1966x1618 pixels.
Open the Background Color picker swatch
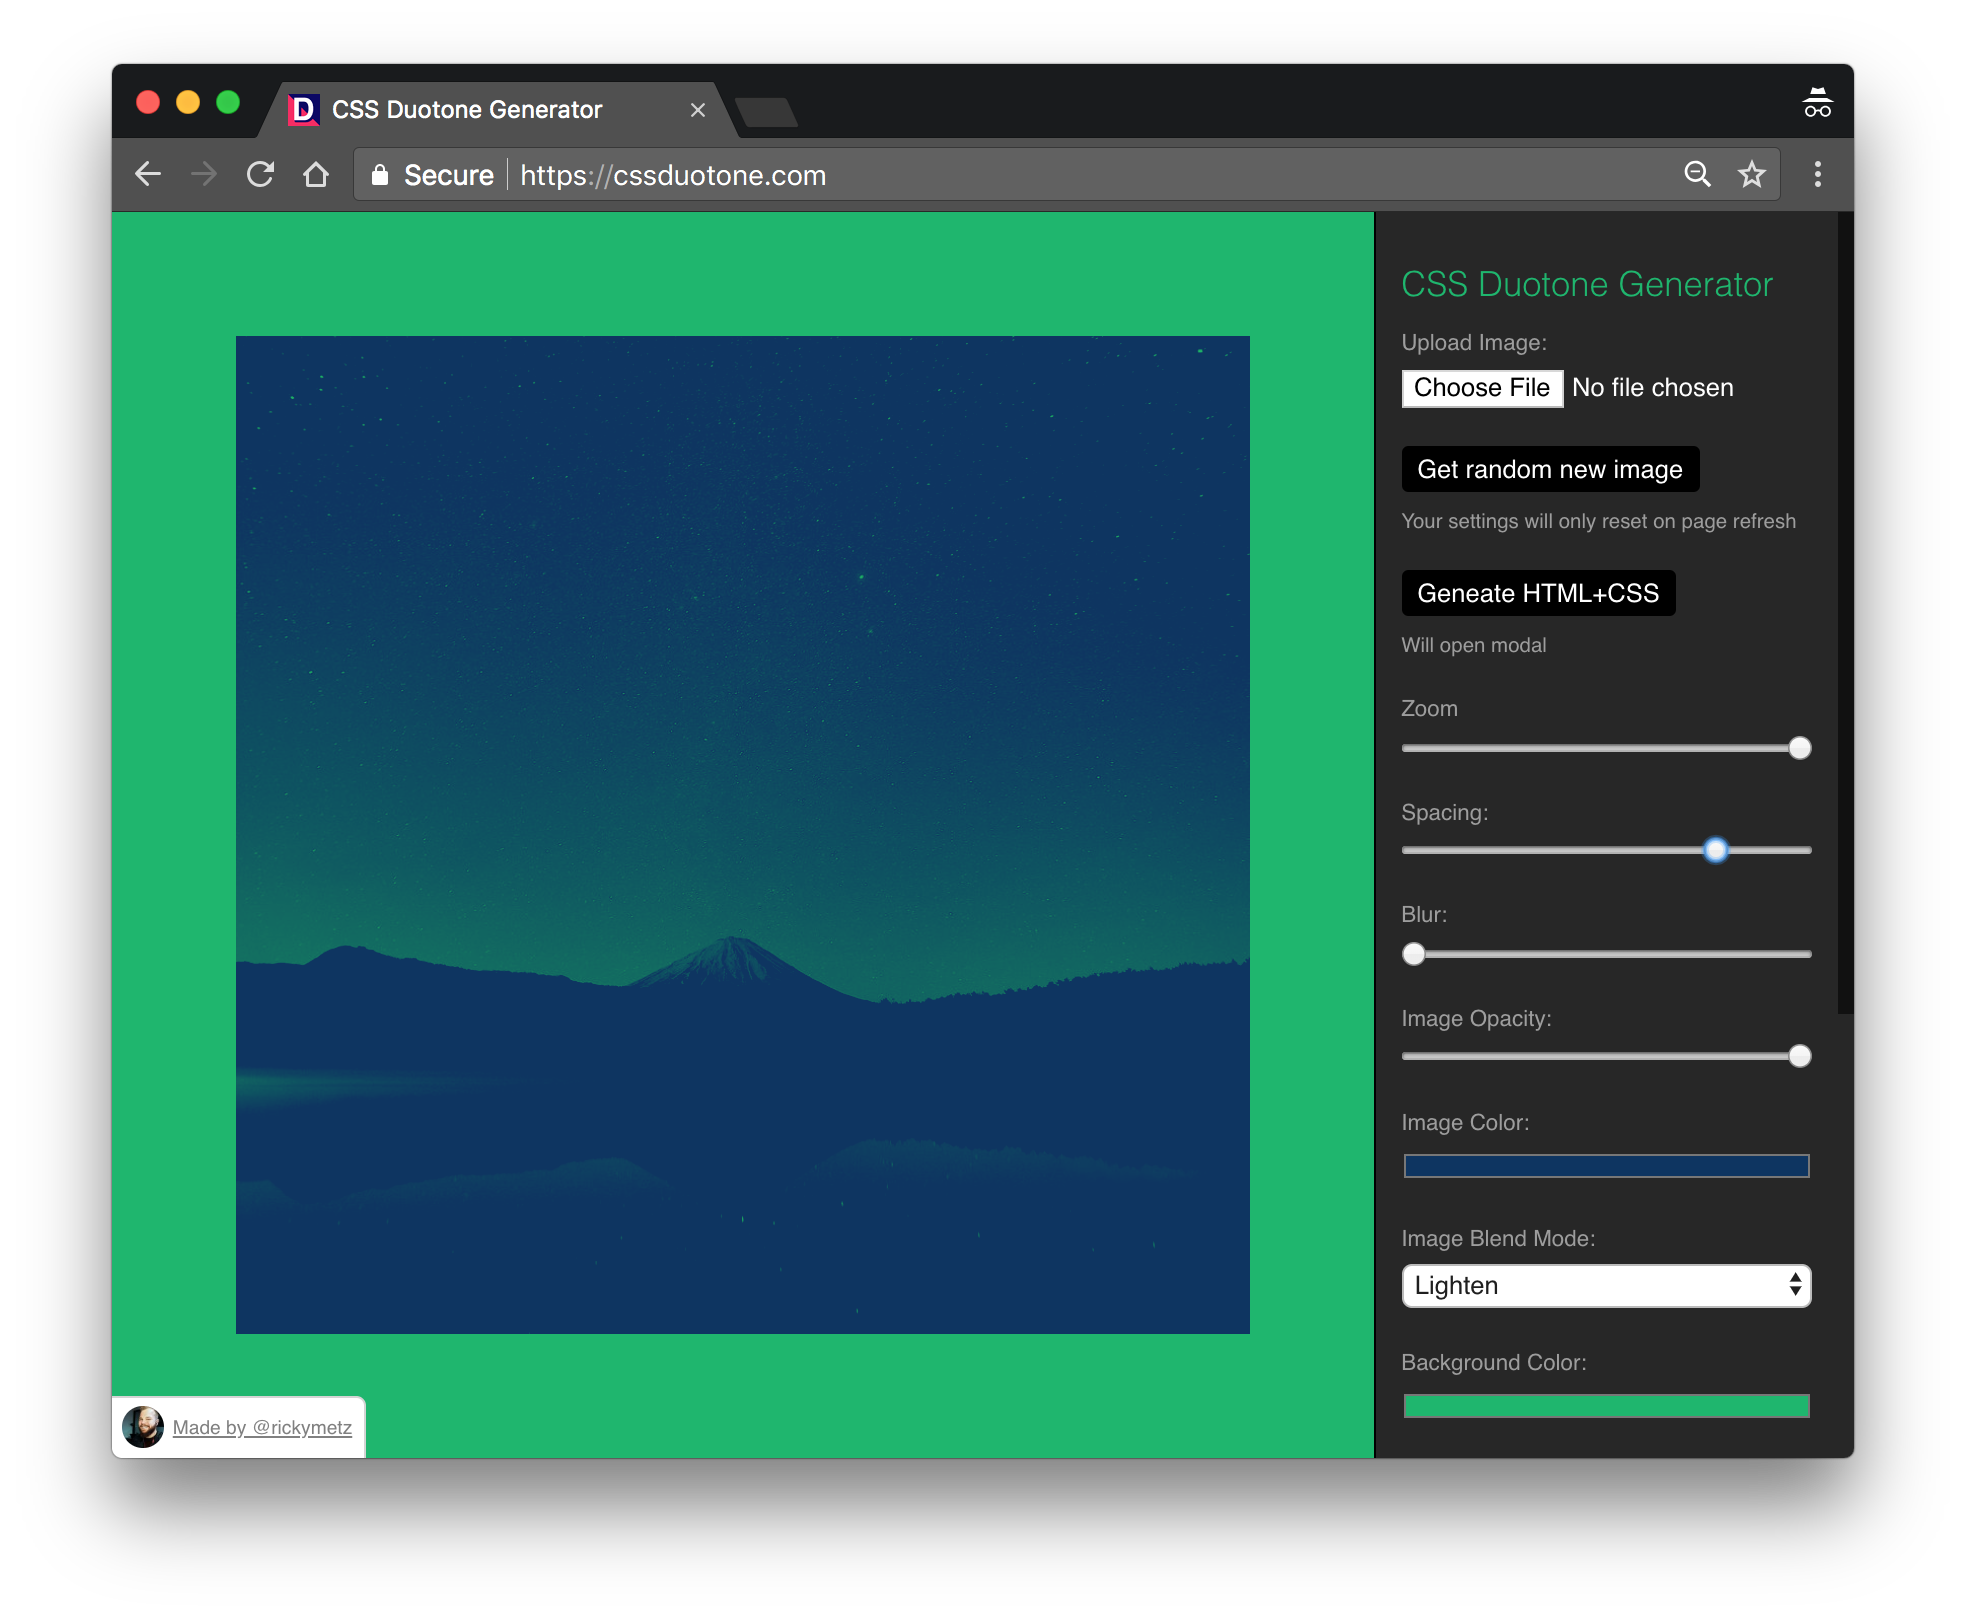pyautogui.click(x=1605, y=1405)
